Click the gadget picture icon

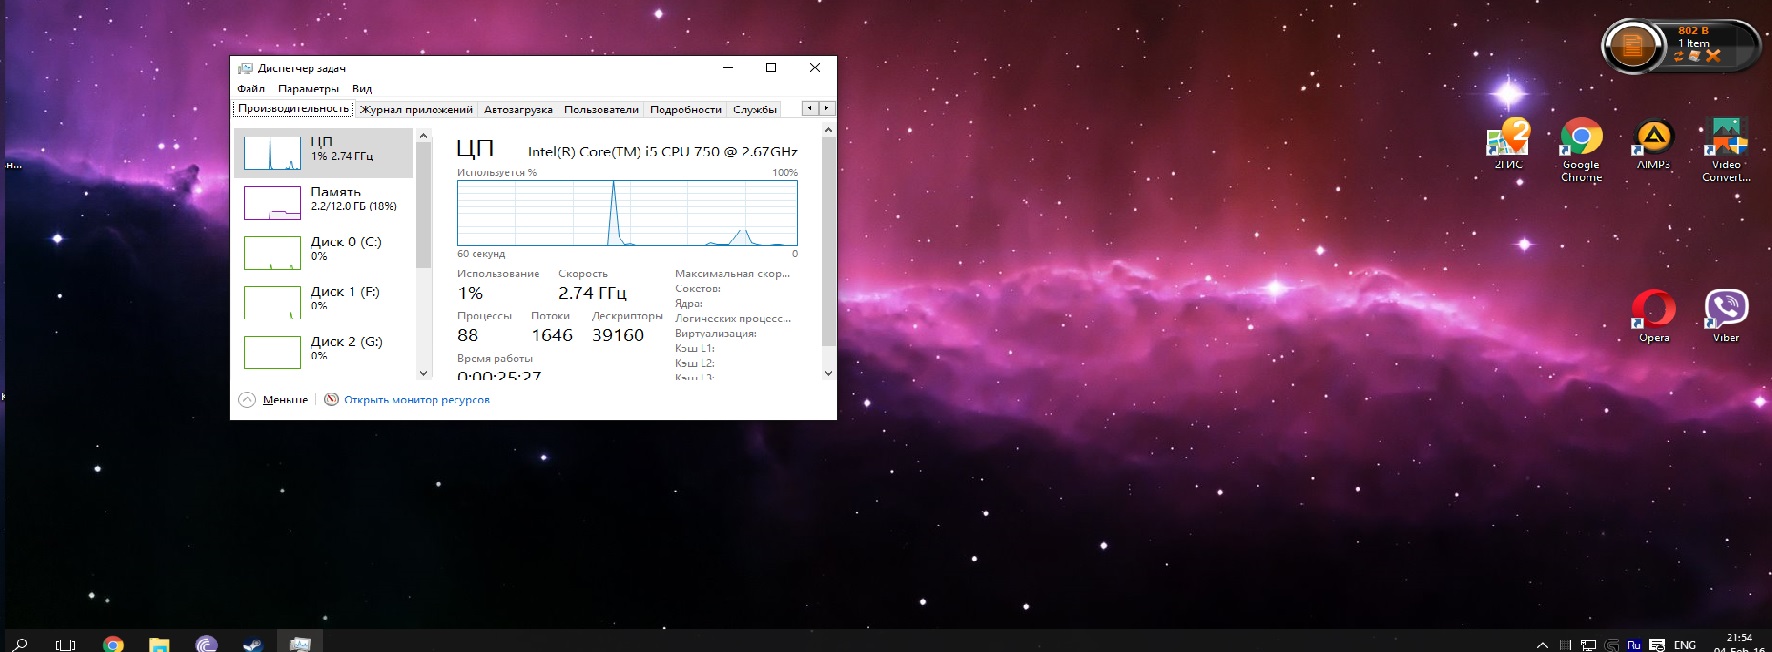1695,56
